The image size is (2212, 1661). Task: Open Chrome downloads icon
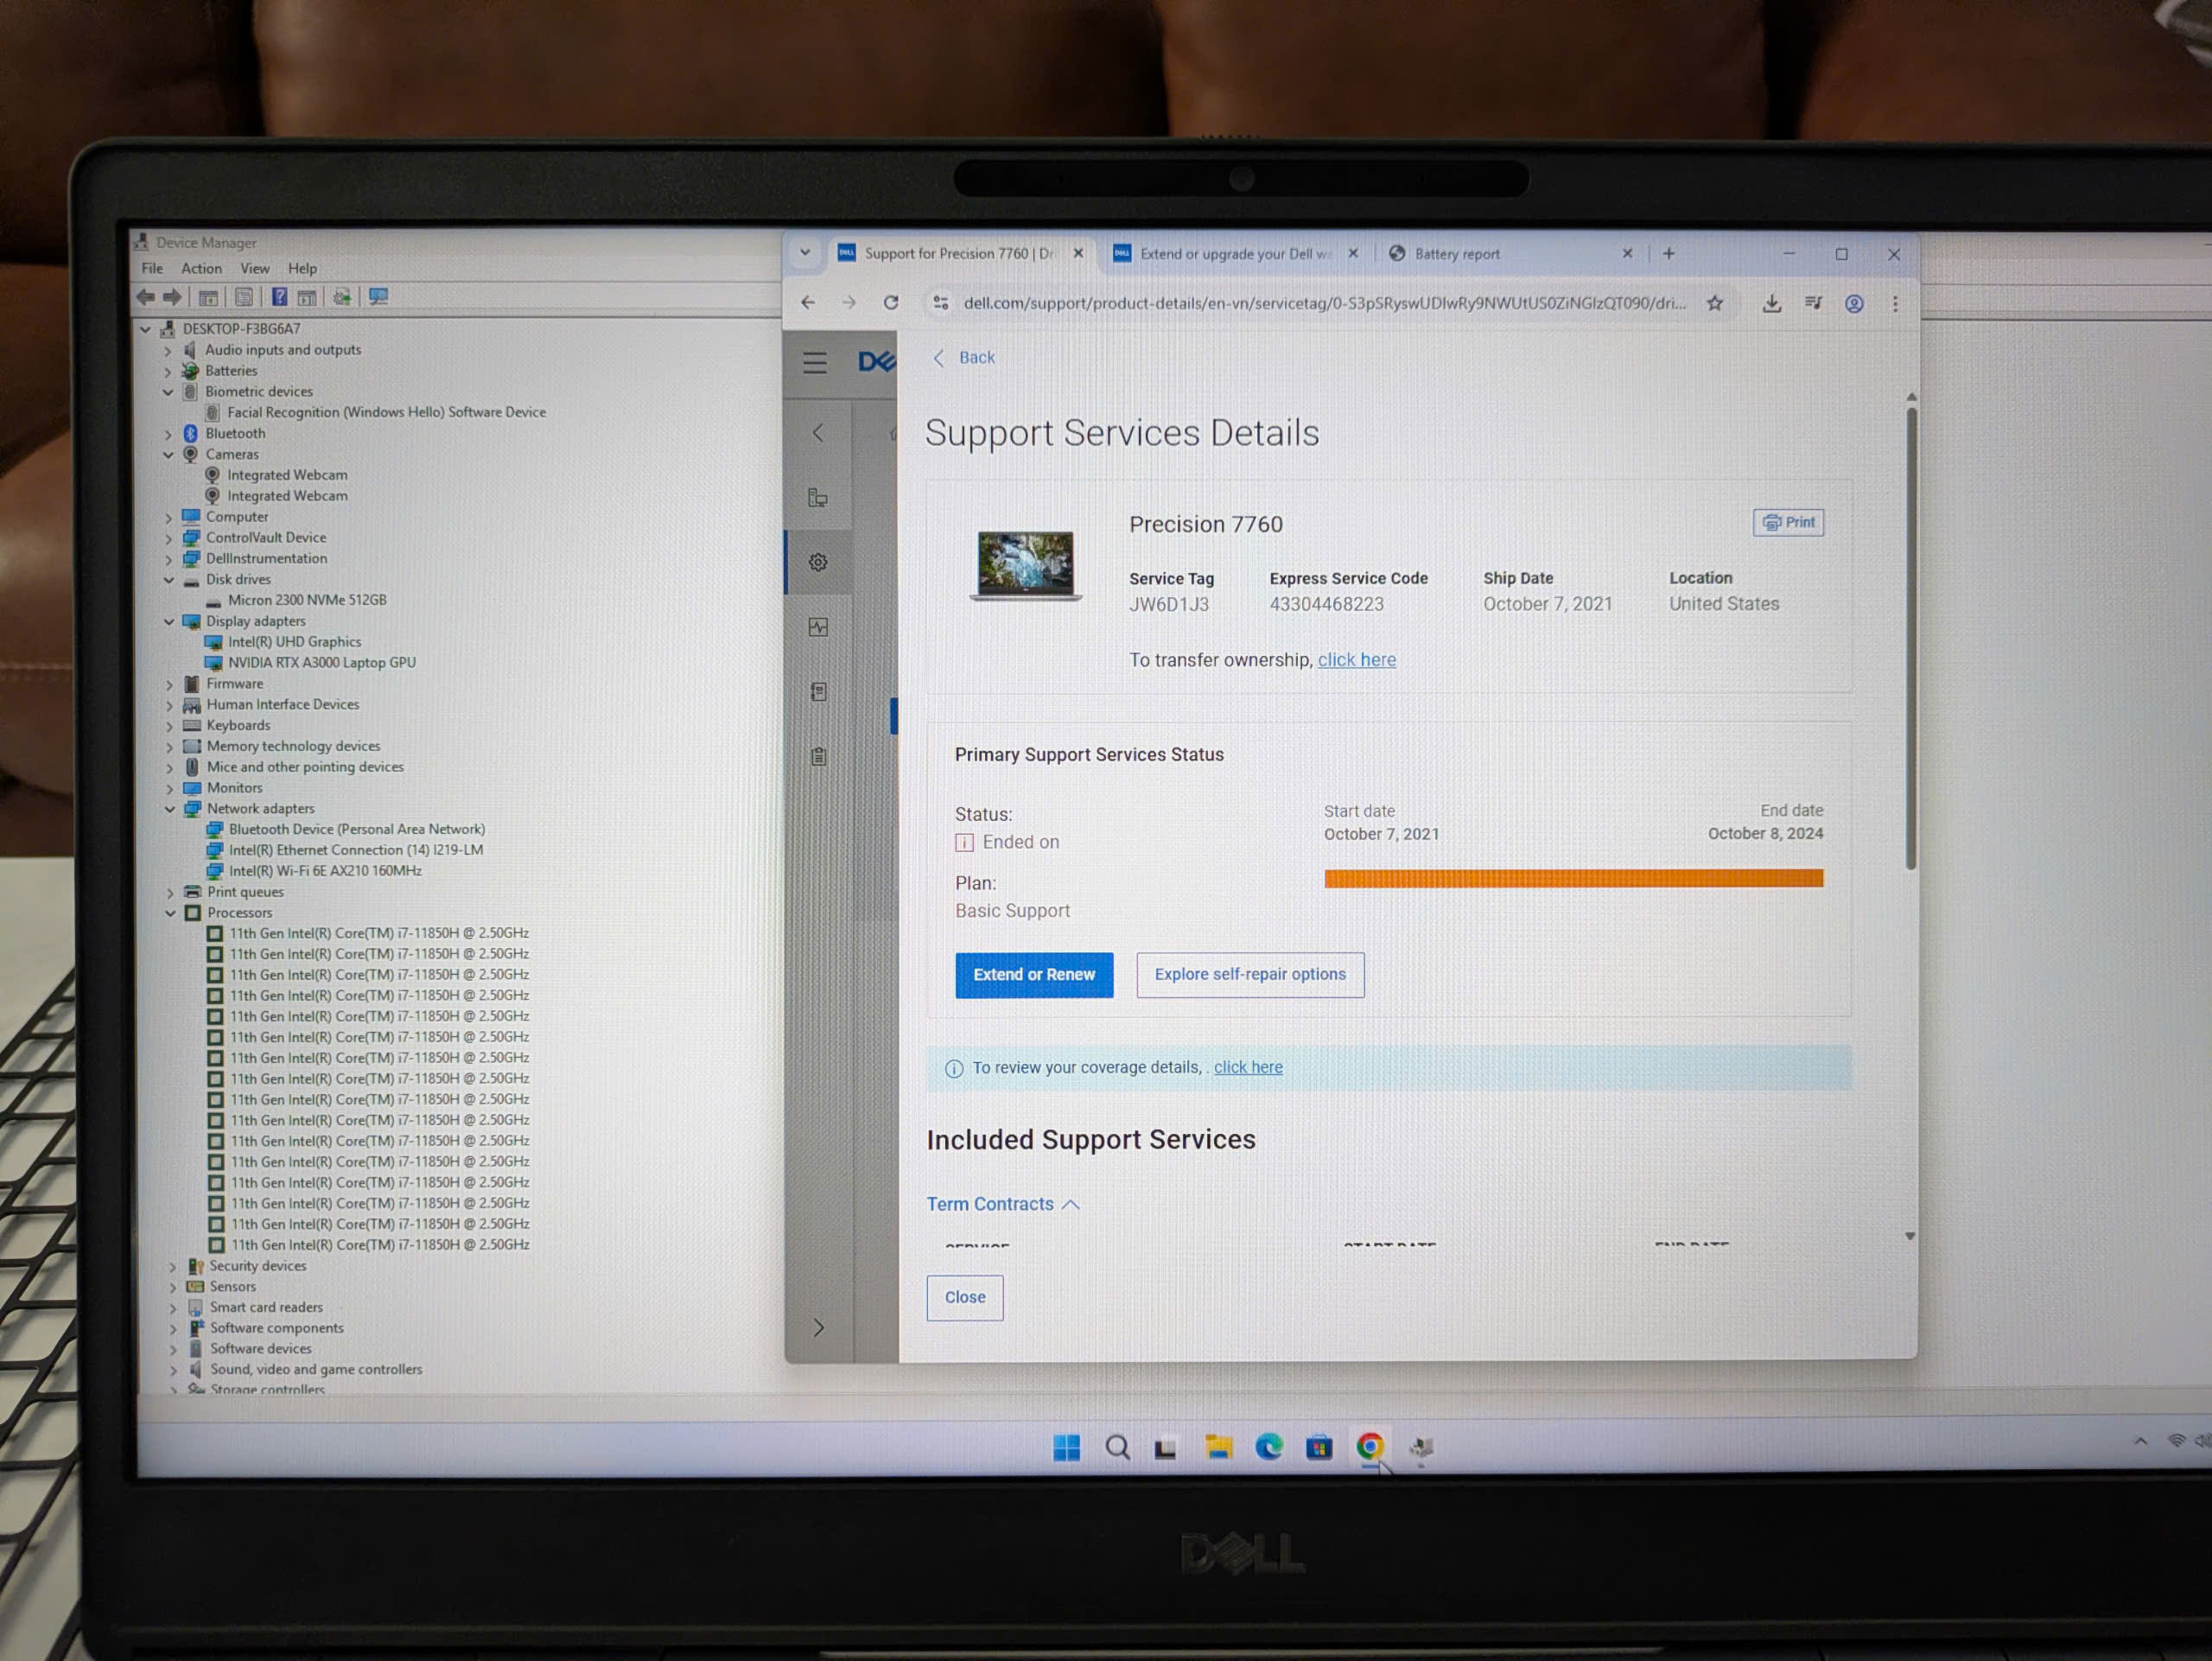1771,303
